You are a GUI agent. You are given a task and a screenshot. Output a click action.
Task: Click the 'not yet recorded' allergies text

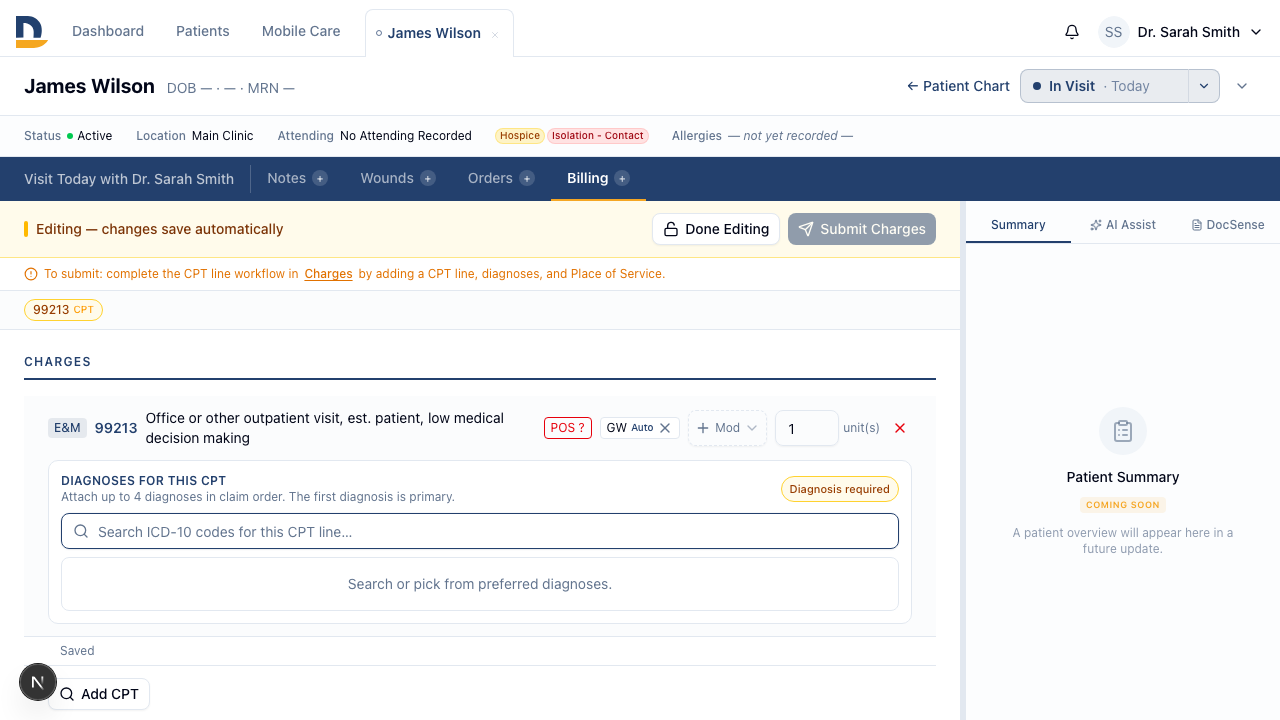(x=790, y=136)
